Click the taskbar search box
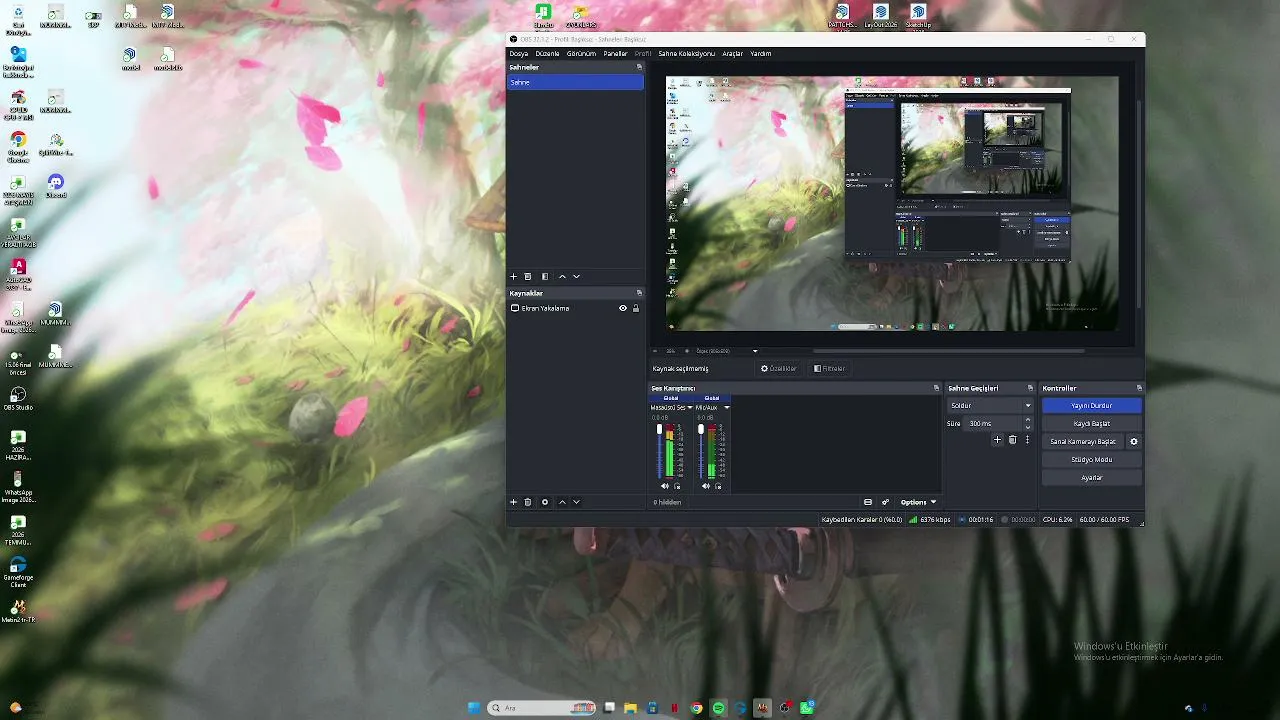The height and width of the screenshot is (720, 1280). (541, 708)
